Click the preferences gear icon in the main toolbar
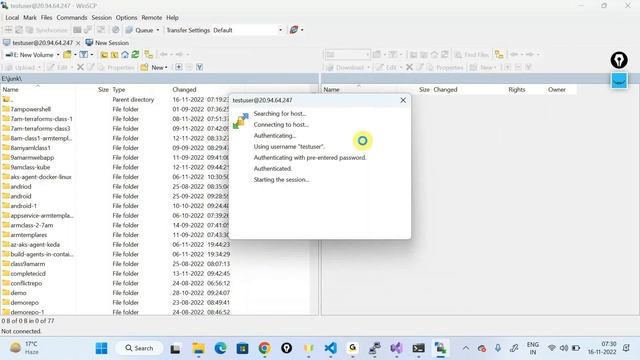 116,30
